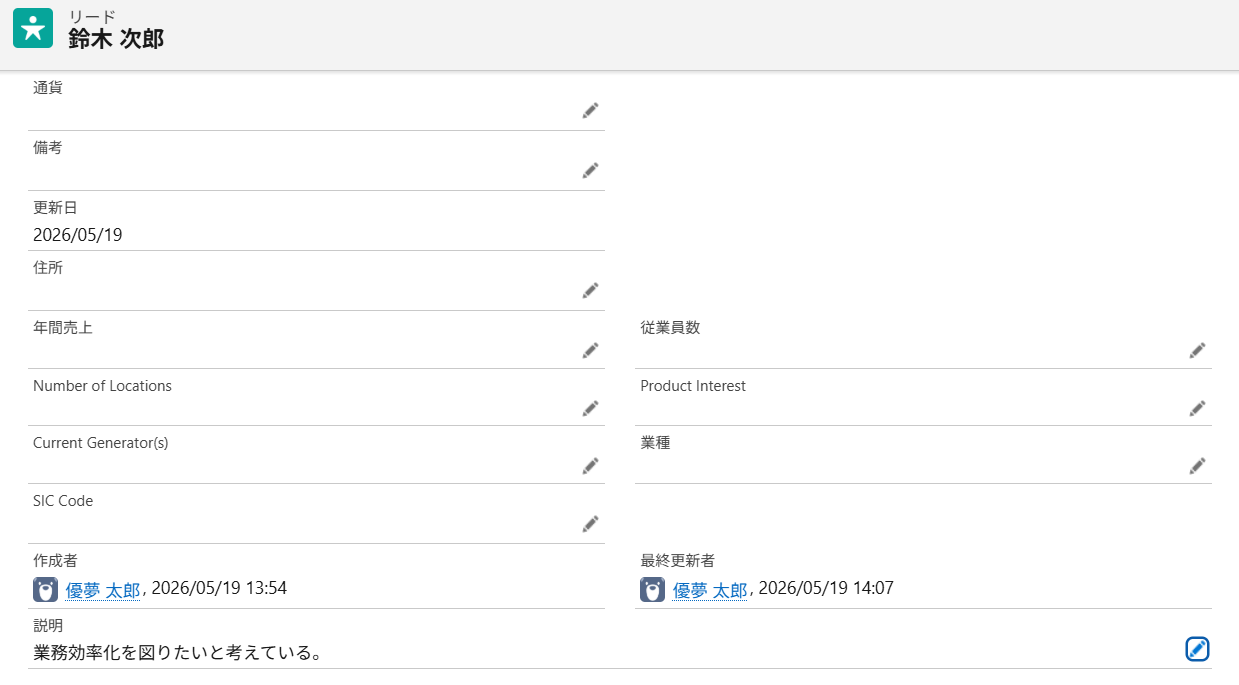This screenshot has height=685, width=1239.
Task: Edit the 通貨 field pencil icon
Action: tap(590, 110)
